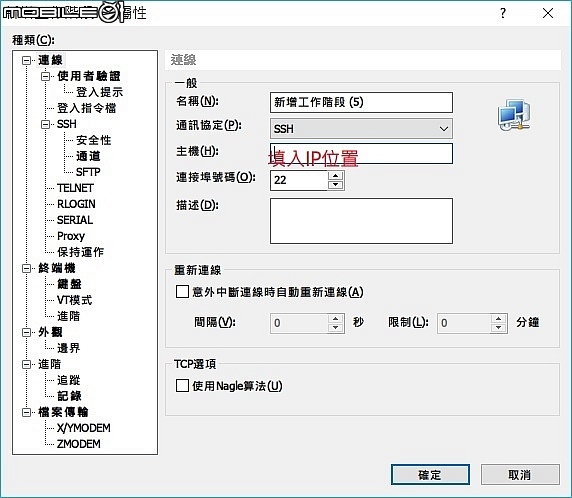572x498 pixels.
Task: Decrease the 間隔 seconds value
Action: pos(335,328)
